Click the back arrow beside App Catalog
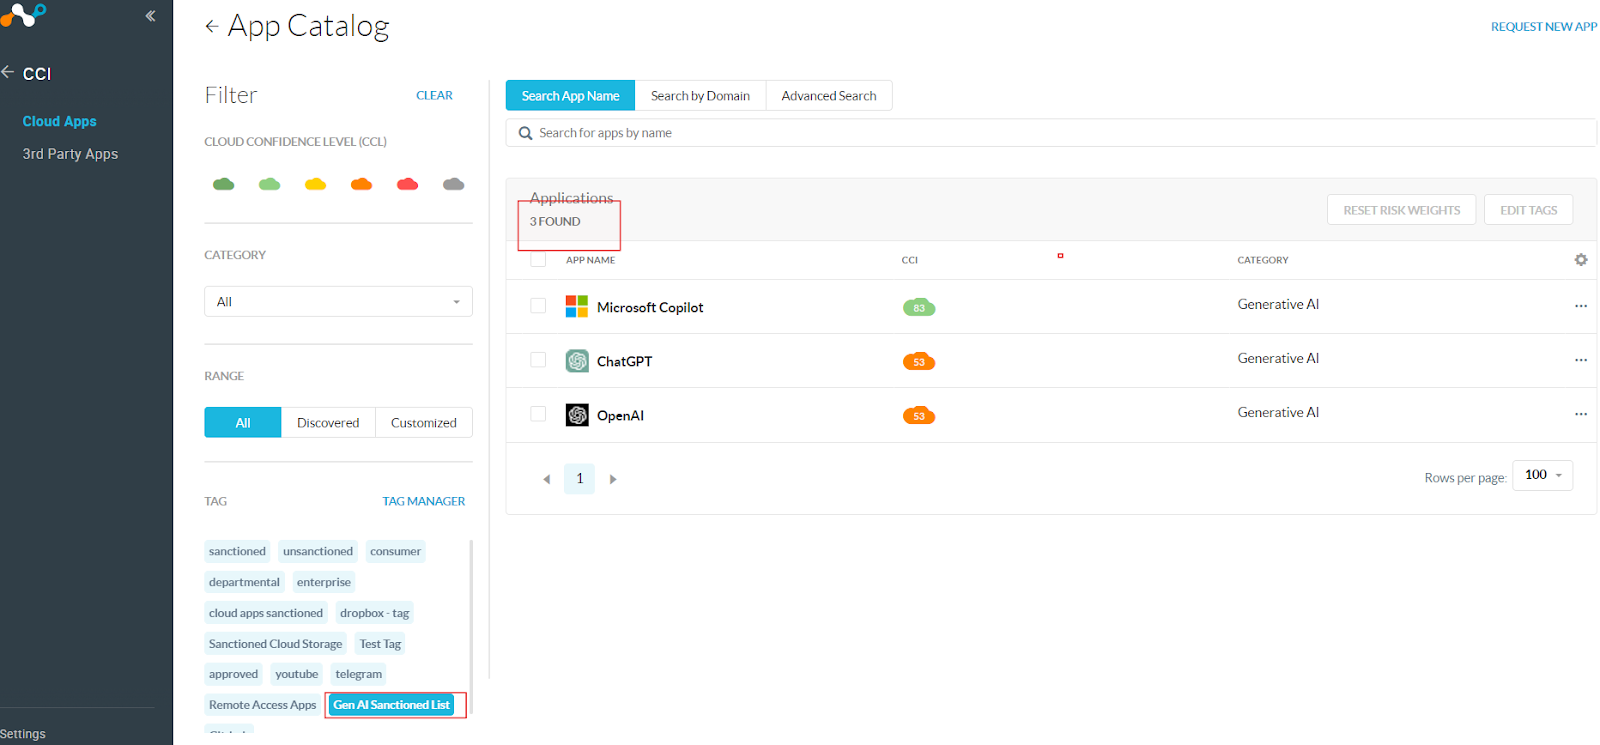1600x745 pixels. coord(211,26)
